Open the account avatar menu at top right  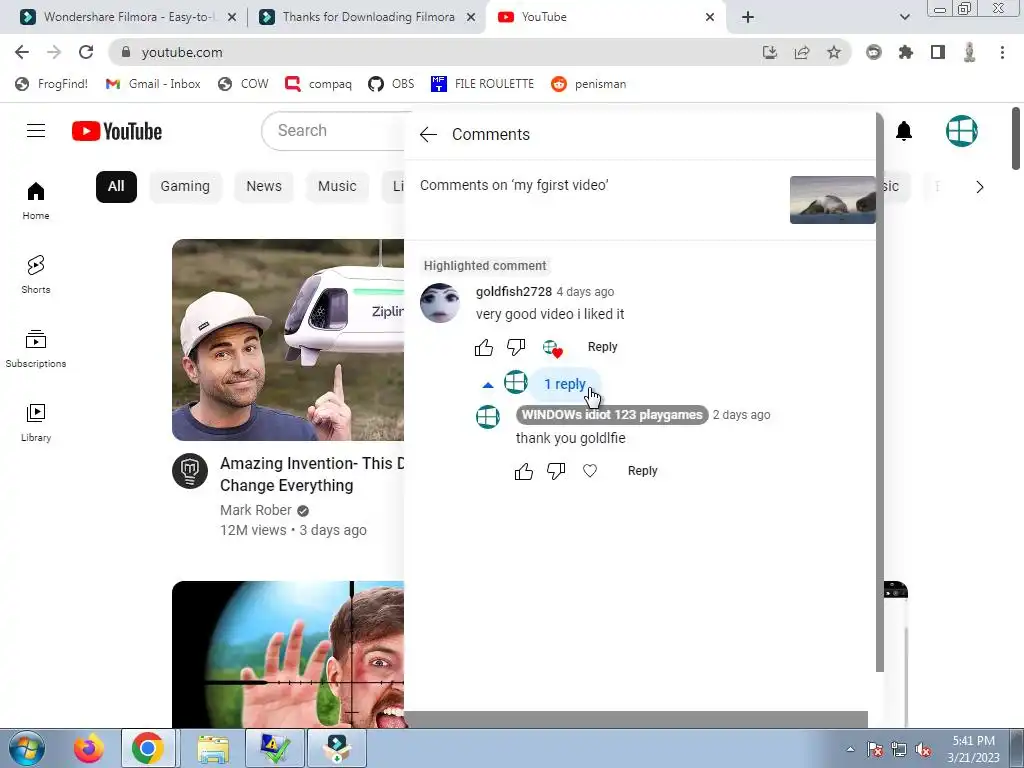tap(961, 131)
